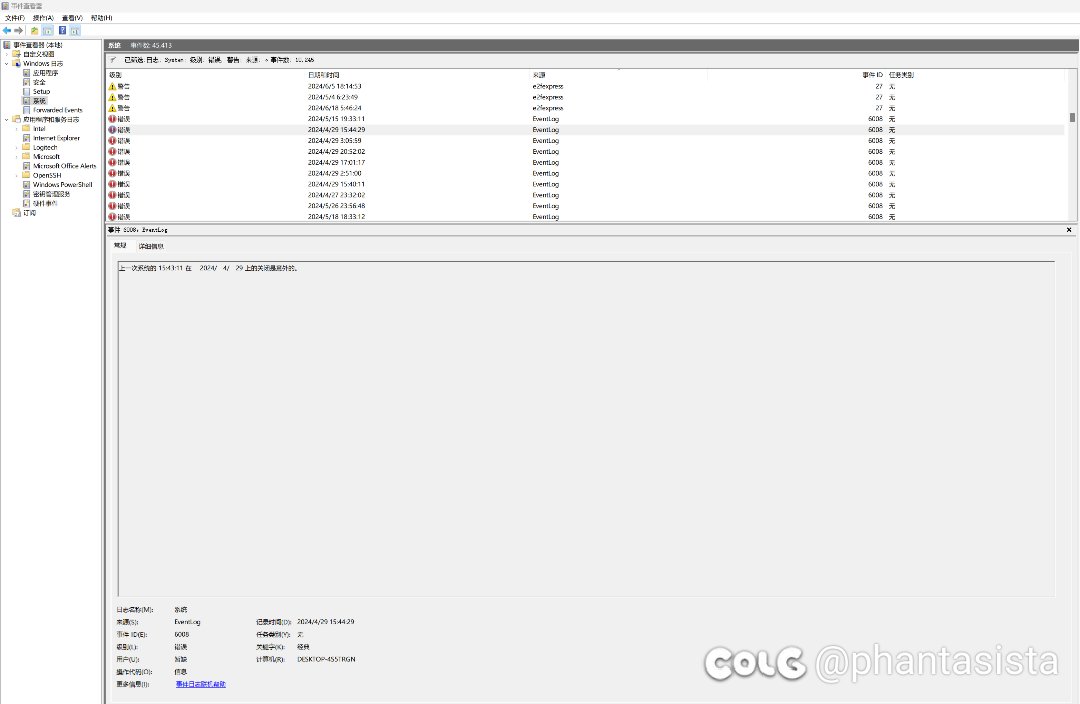The width and height of the screenshot is (1080, 704).
Task: Select the Setup log icon
Action: pos(27,91)
